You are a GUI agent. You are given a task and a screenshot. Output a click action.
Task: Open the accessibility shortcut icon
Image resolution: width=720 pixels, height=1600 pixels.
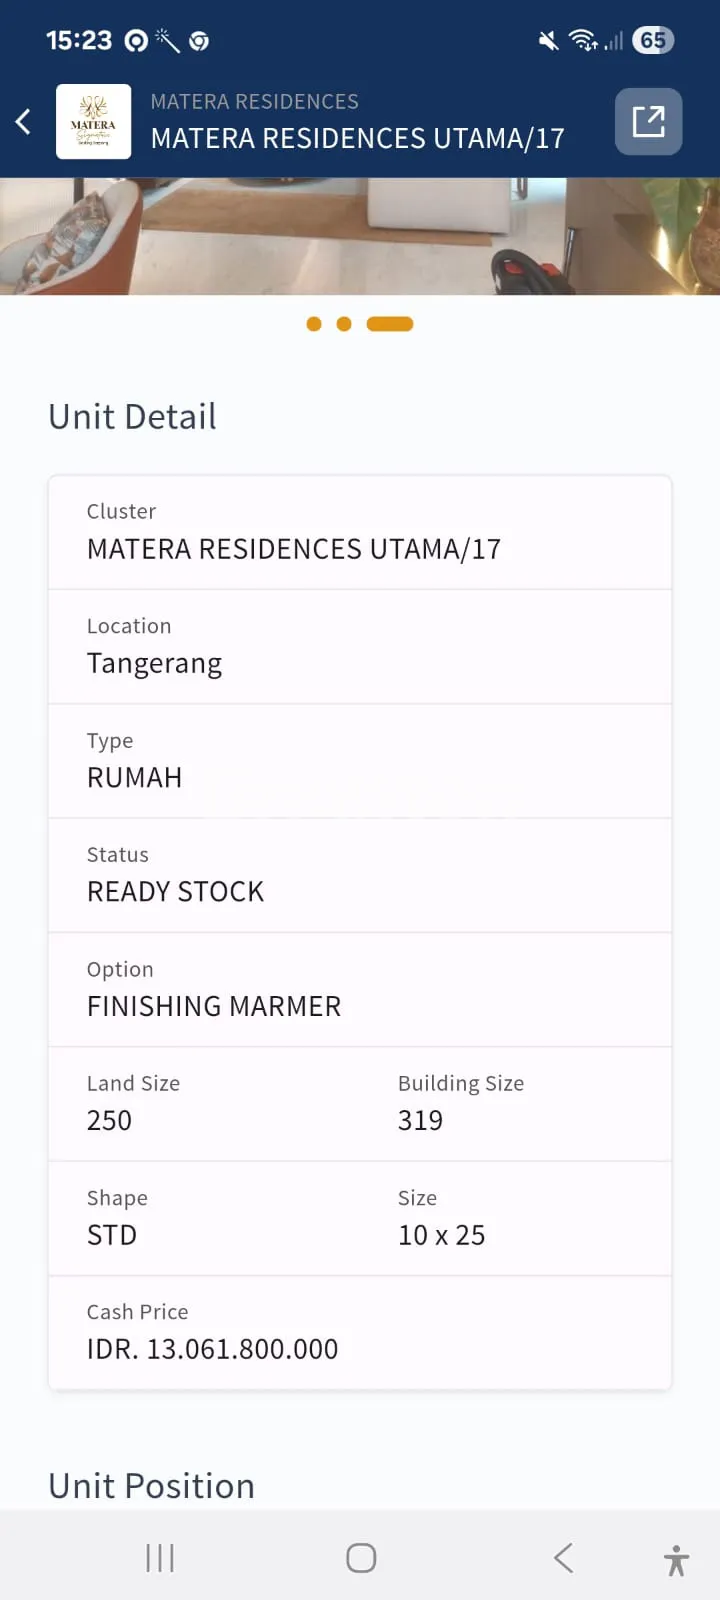tap(676, 1559)
